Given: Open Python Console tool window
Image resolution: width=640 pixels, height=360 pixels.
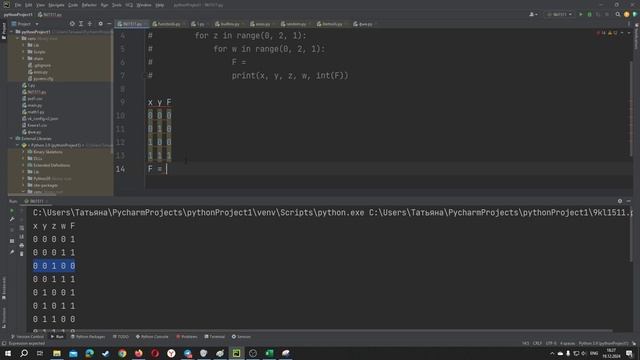Looking at the screenshot, I should [x=152, y=337].
